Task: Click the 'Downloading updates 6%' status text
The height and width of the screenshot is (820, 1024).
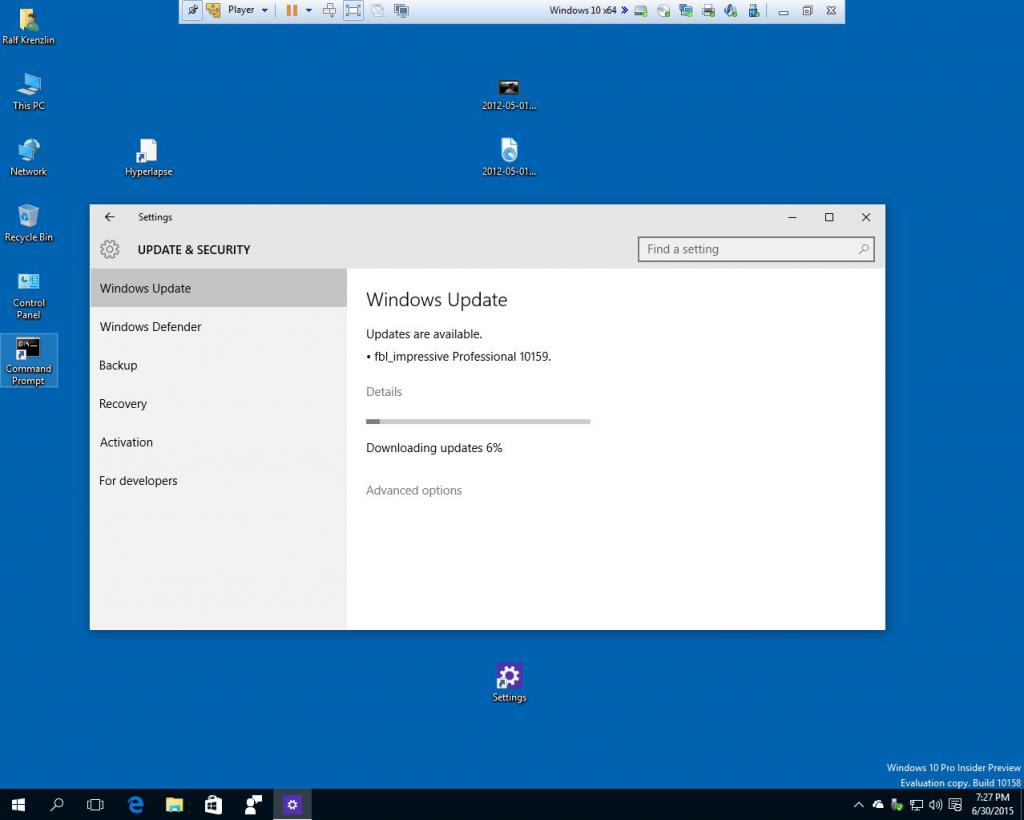Action: click(x=434, y=448)
